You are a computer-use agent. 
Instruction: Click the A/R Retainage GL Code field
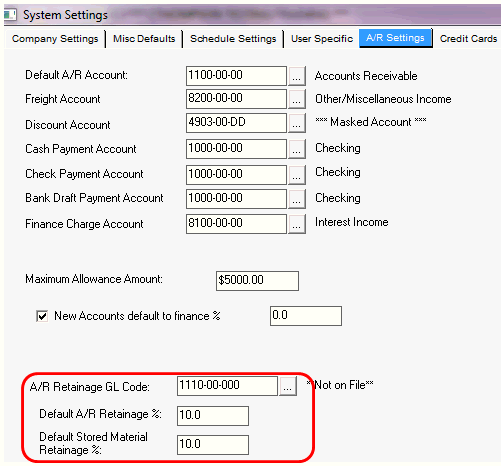tap(227, 386)
